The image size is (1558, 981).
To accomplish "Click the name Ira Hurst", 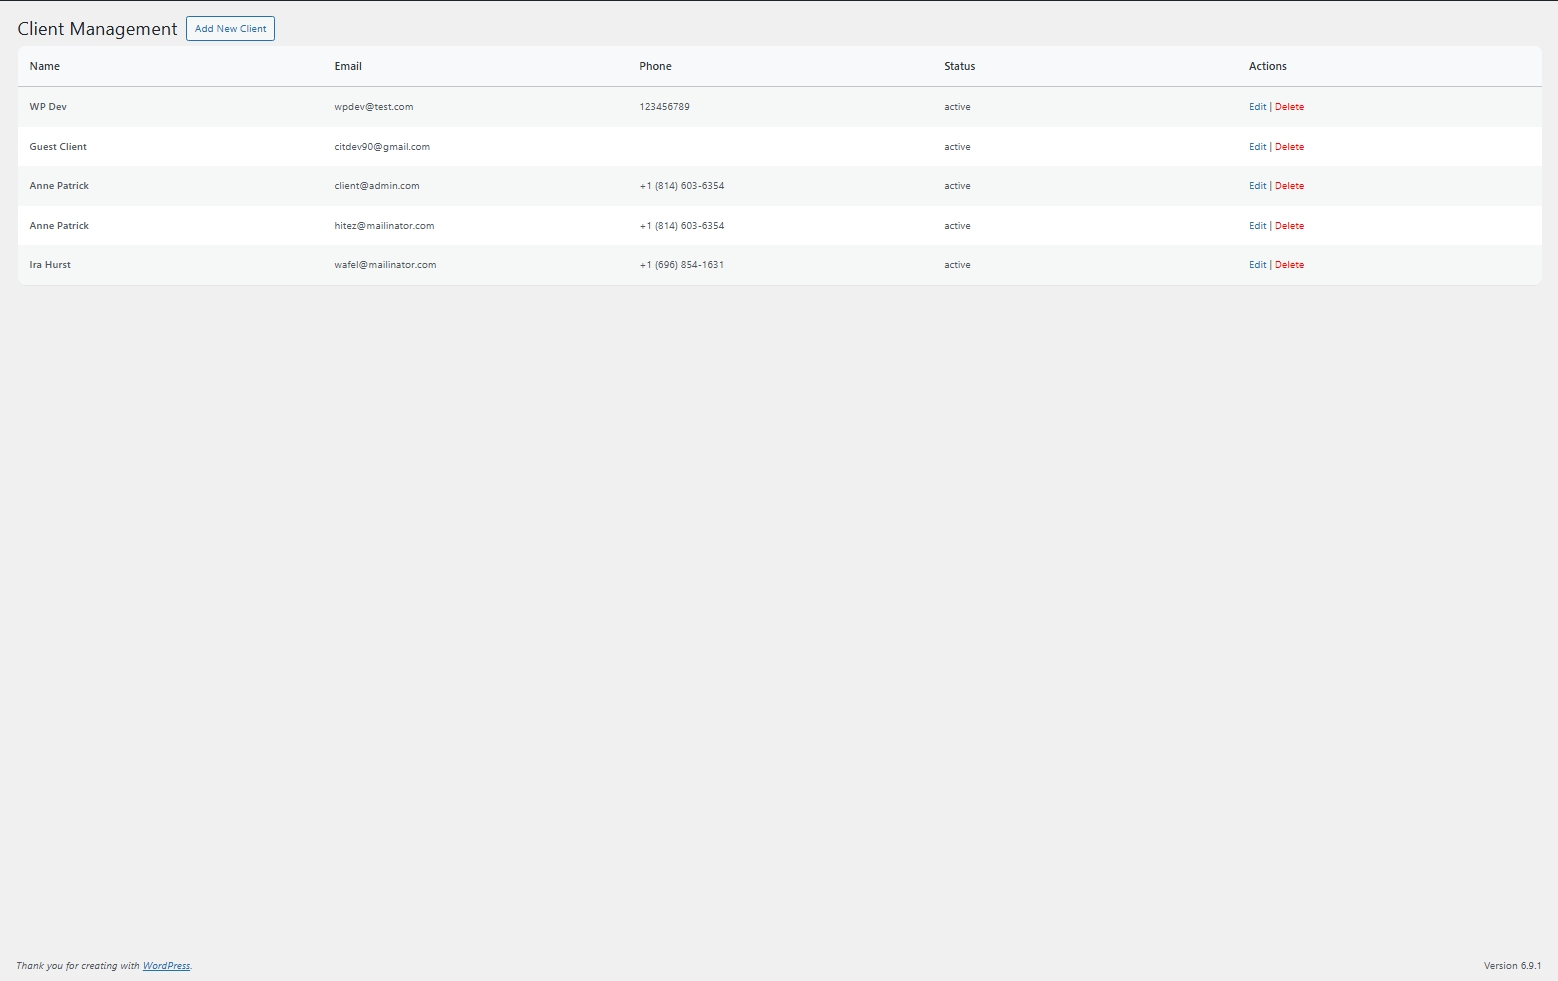I will [x=50, y=265].
